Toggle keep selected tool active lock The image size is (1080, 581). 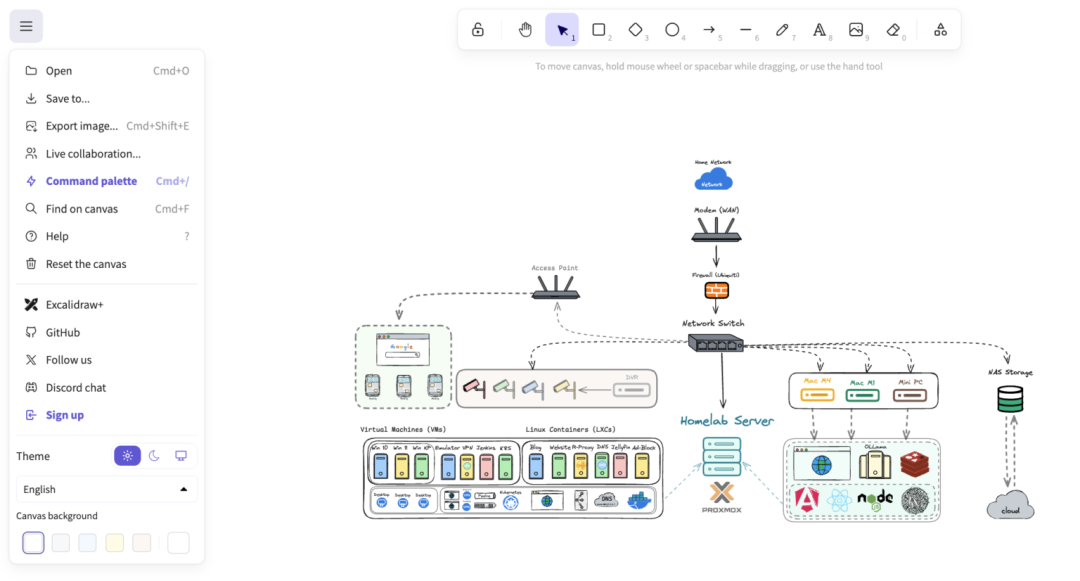point(478,29)
